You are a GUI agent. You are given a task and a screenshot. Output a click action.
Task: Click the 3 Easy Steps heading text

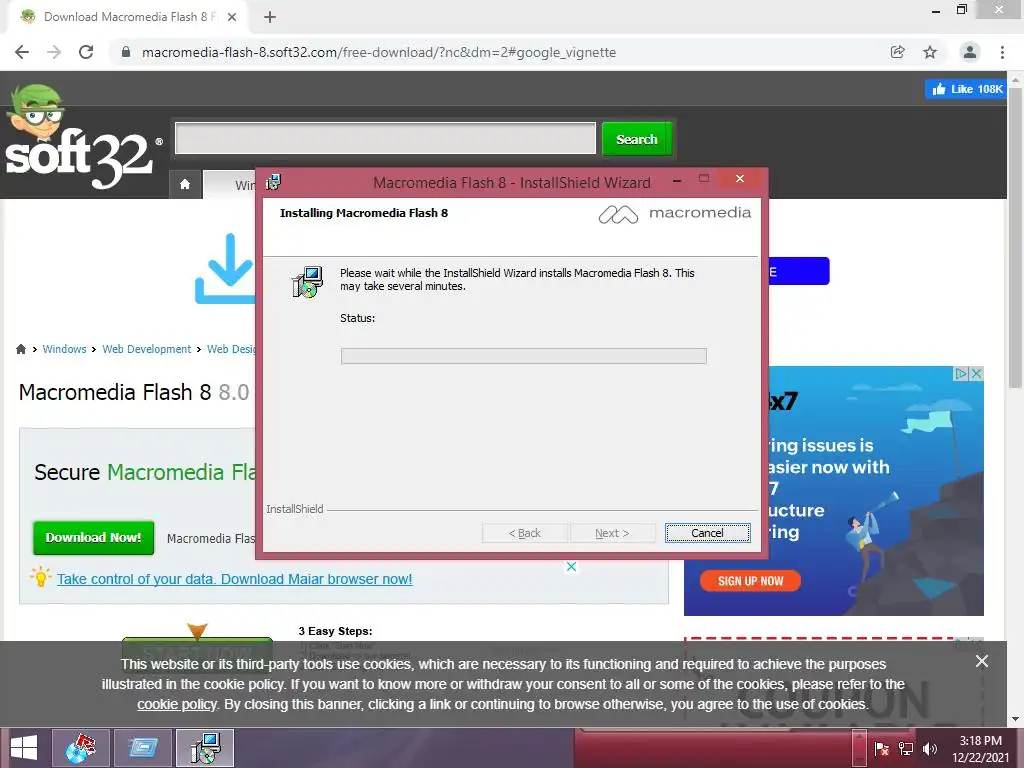click(336, 631)
